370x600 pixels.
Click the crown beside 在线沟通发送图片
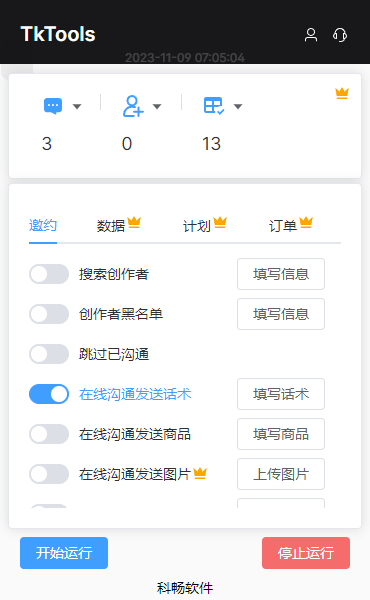tap(200, 473)
